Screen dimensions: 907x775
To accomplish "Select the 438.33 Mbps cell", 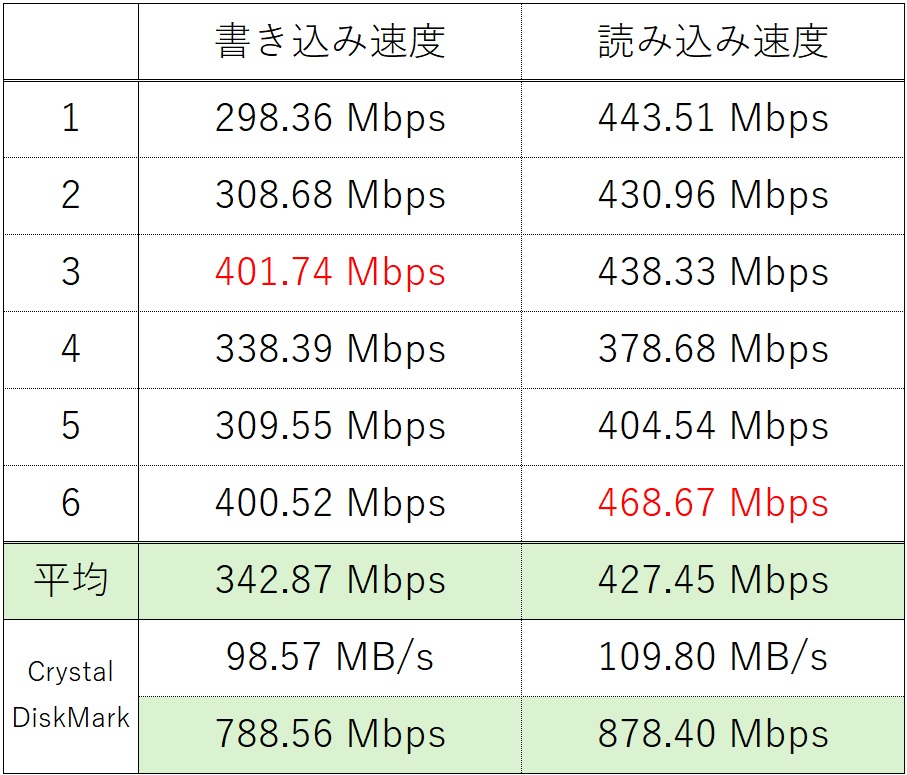I will (x=713, y=272).
